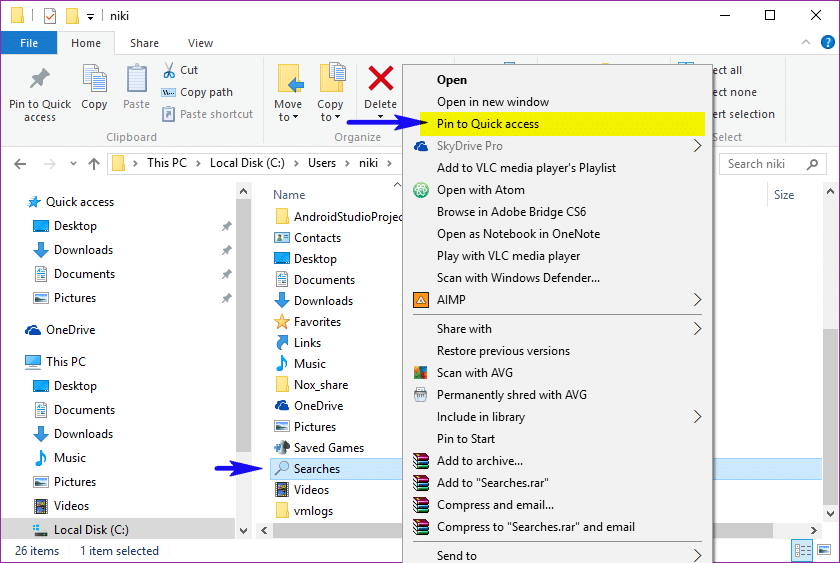The image size is (840, 563).
Task: Unpin Documents using its pin icon
Action: [227, 274]
